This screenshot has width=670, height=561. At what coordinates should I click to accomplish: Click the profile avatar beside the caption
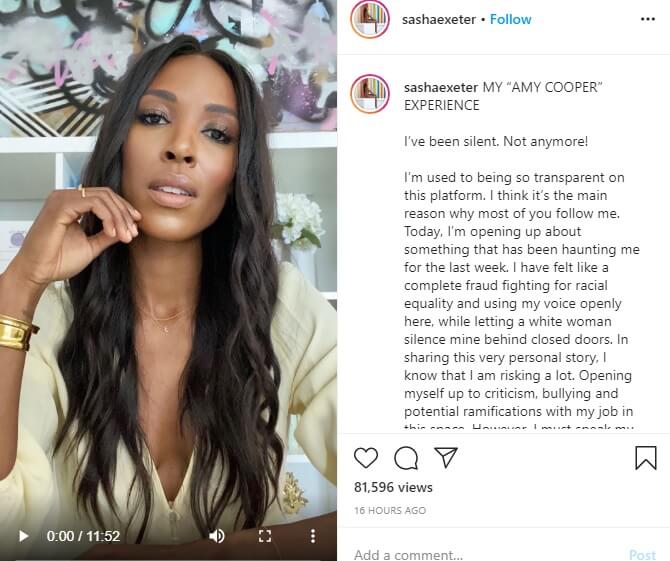click(370, 94)
